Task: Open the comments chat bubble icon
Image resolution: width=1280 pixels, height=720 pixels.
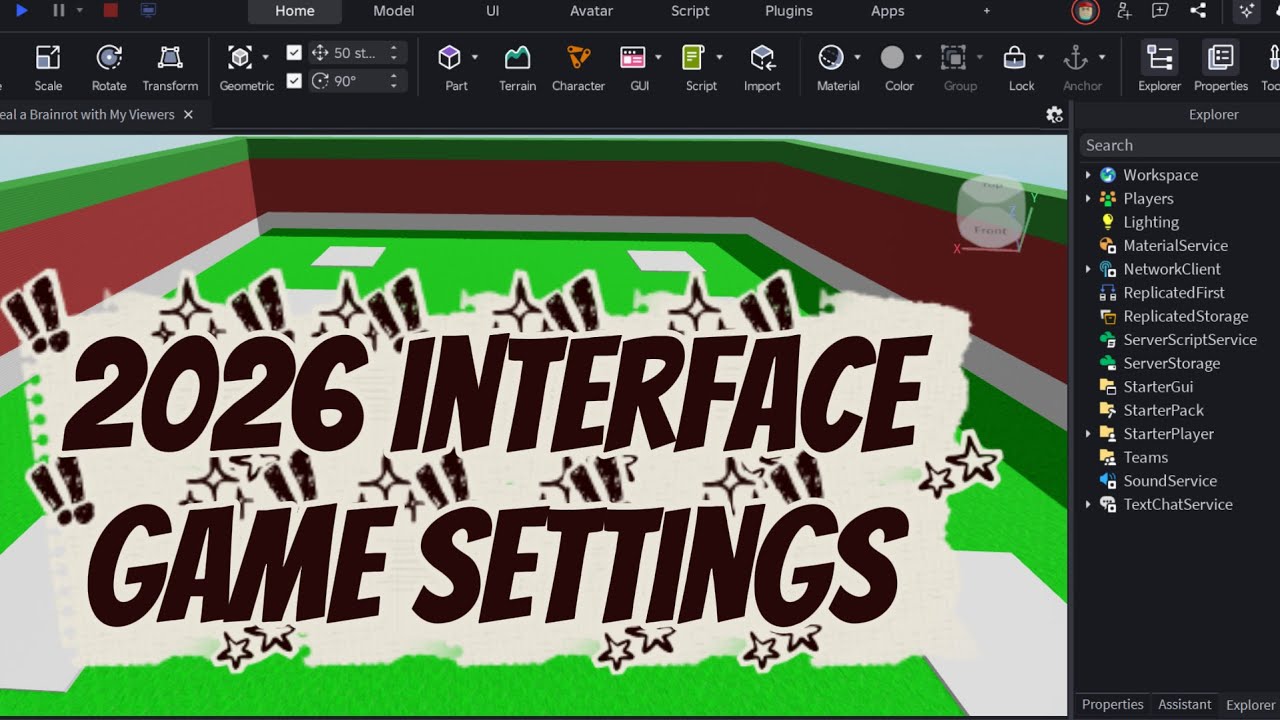Action: [1160, 11]
